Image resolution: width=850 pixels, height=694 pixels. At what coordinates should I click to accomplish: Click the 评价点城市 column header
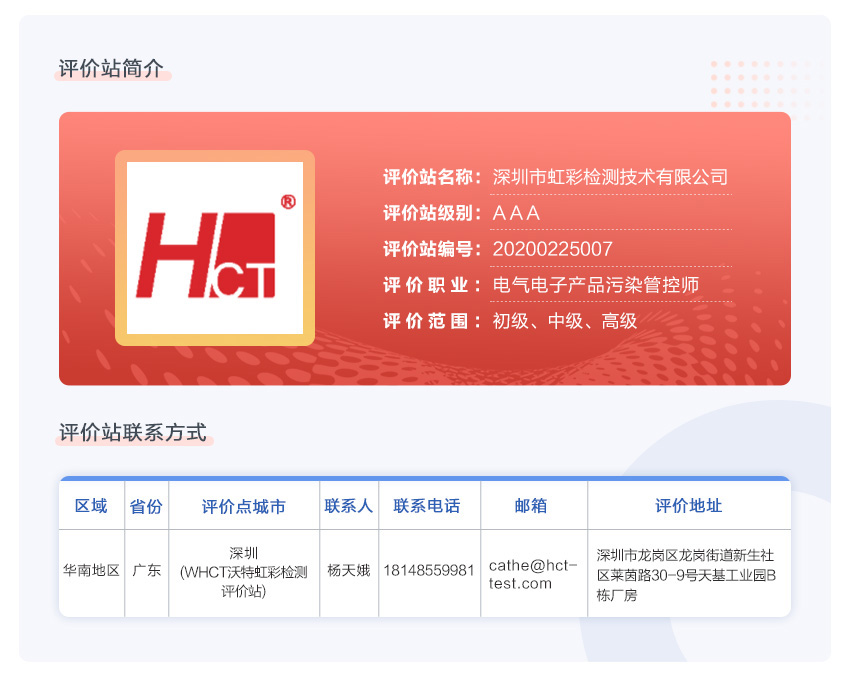(x=243, y=506)
